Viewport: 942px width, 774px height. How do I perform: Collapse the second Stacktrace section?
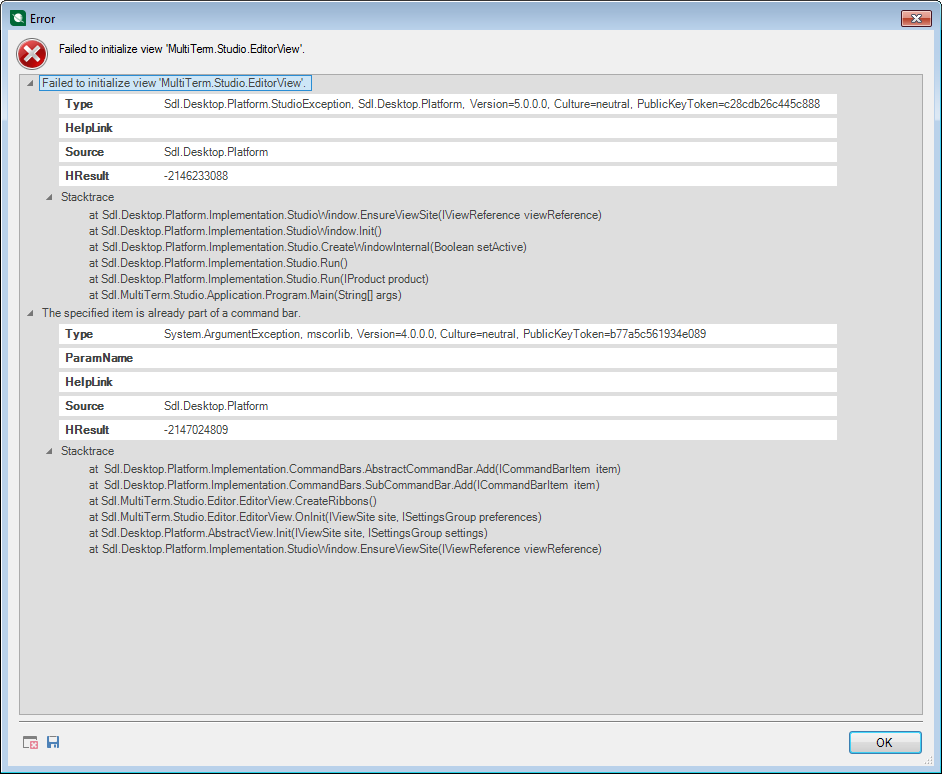pos(50,451)
